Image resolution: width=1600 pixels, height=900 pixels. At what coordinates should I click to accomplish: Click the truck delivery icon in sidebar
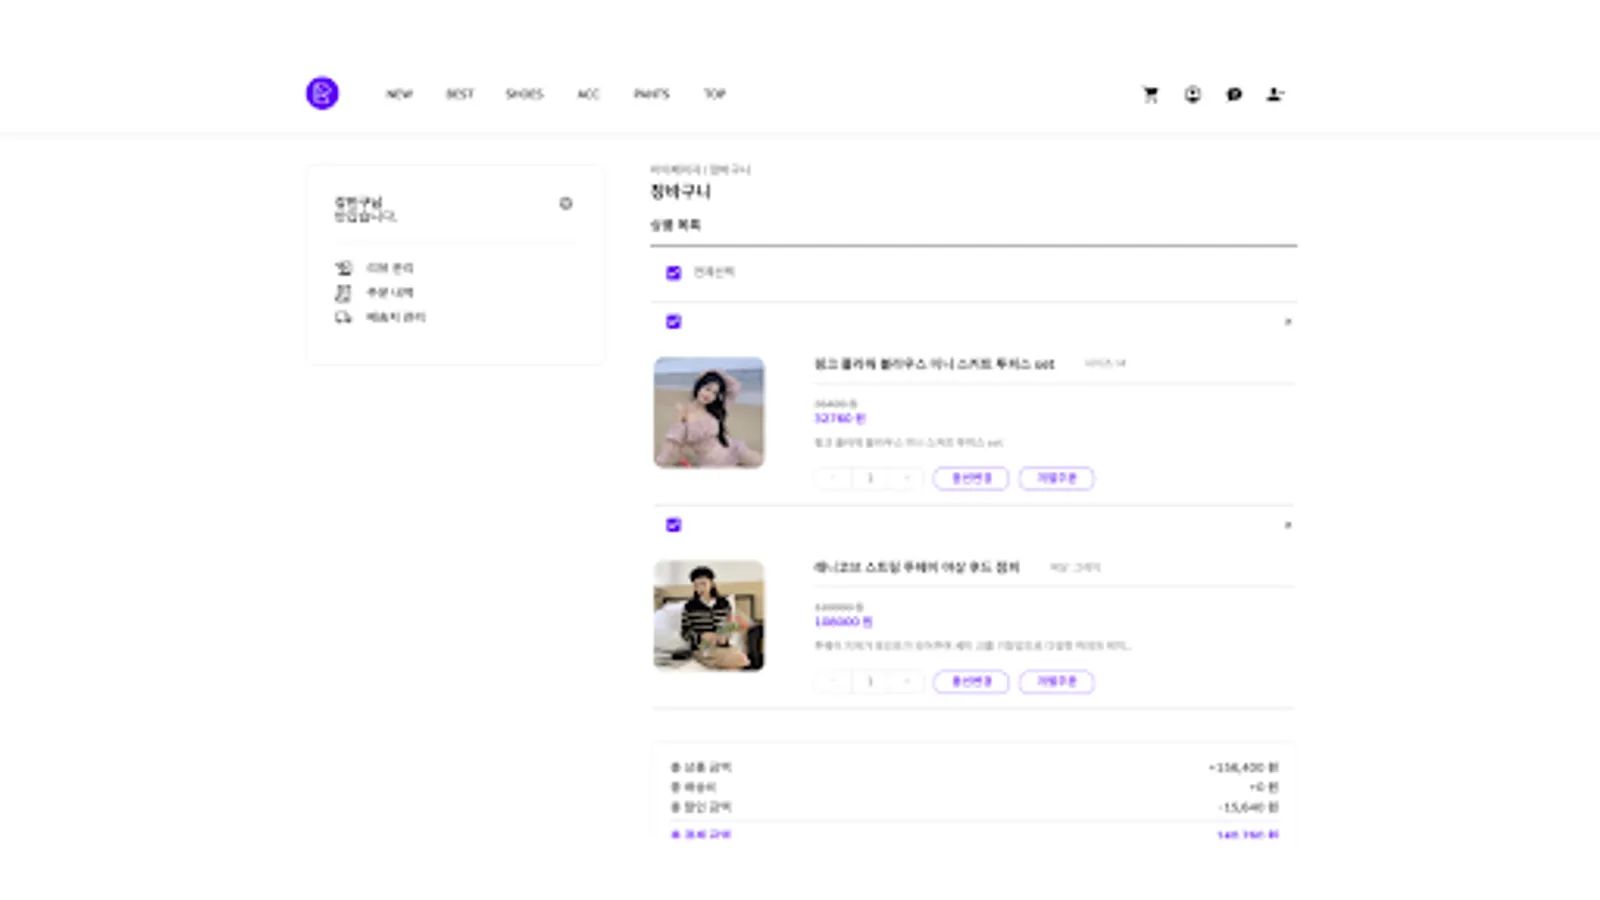tap(343, 317)
